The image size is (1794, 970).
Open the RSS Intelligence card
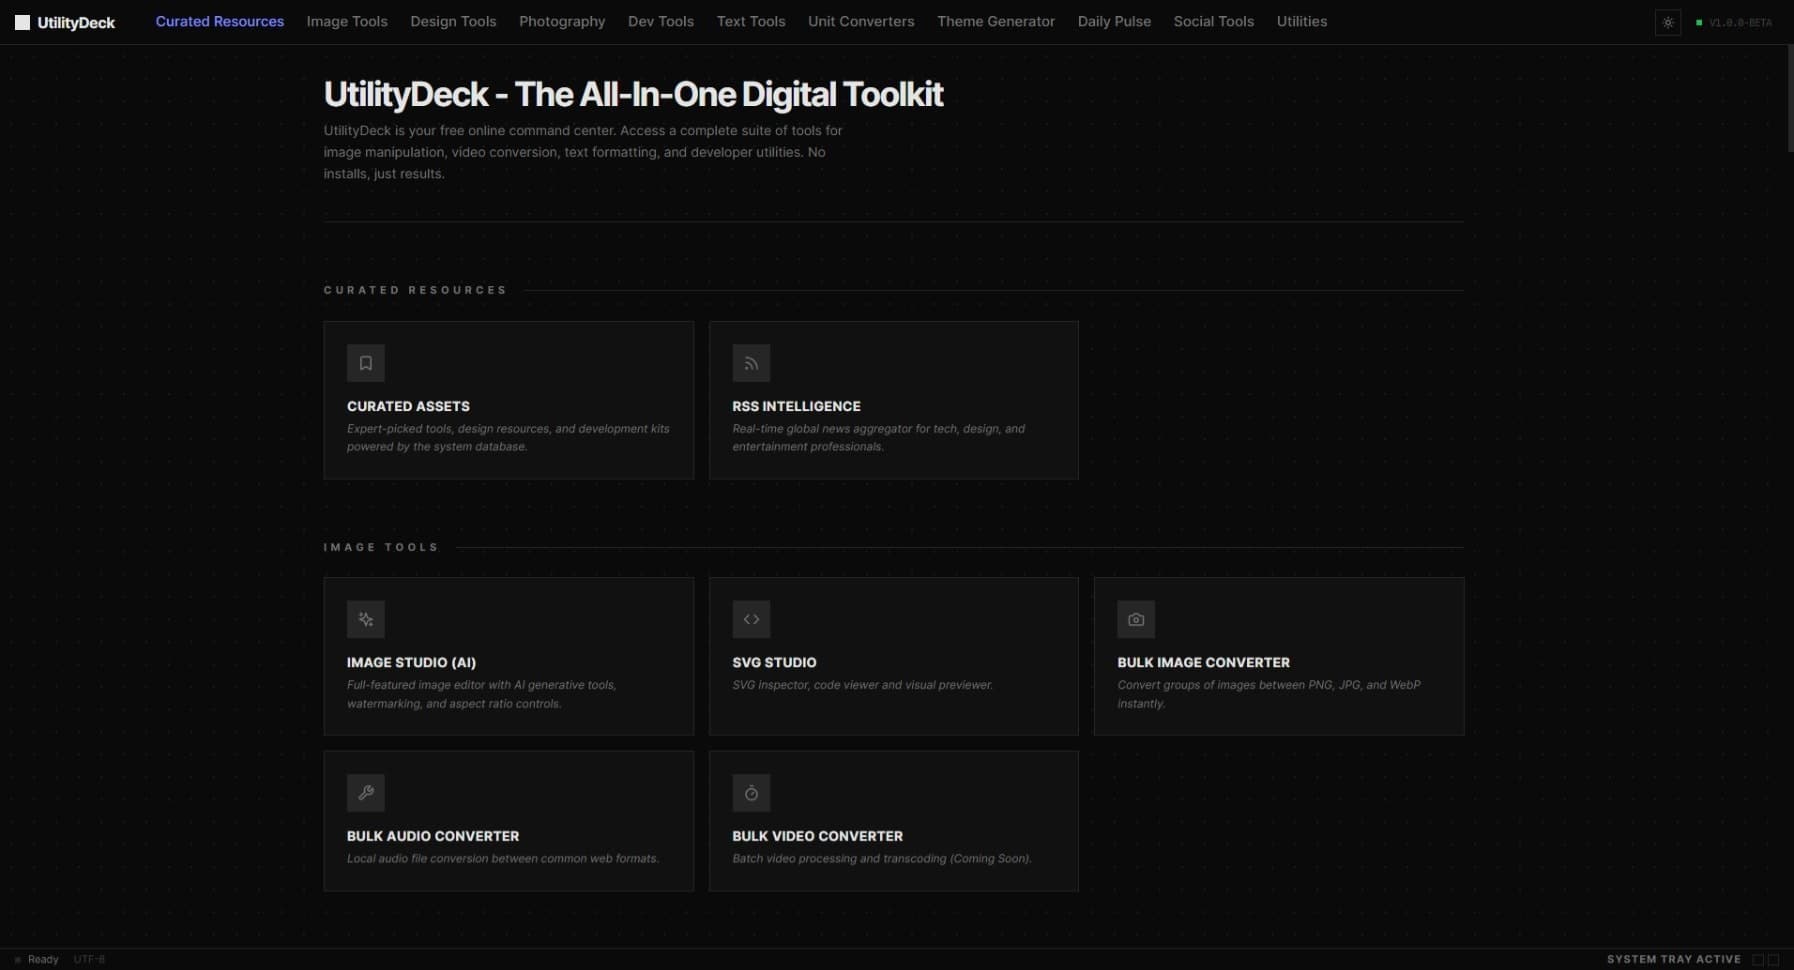pos(893,400)
